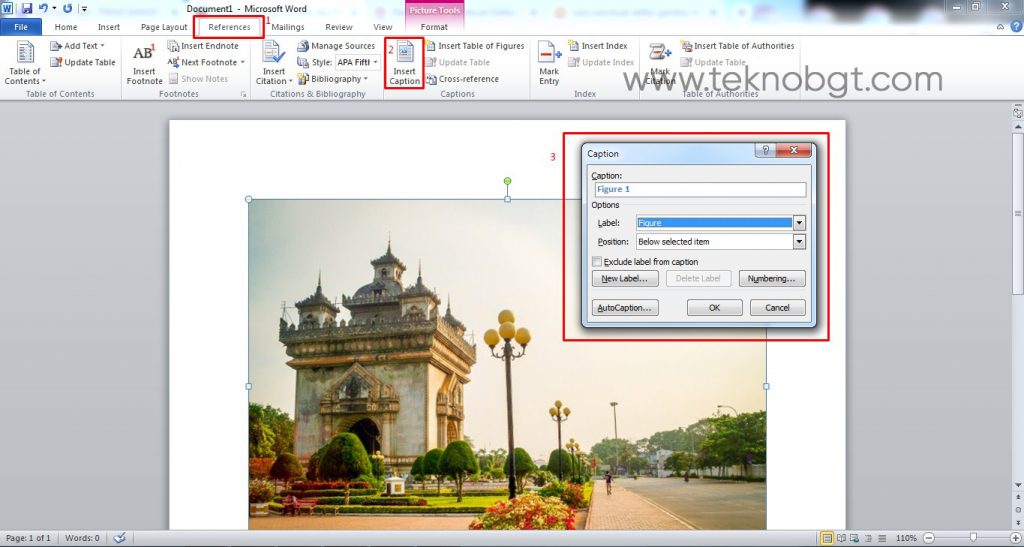Switch to Full Screen Reading view
This screenshot has width=1024, height=547.
842,539
